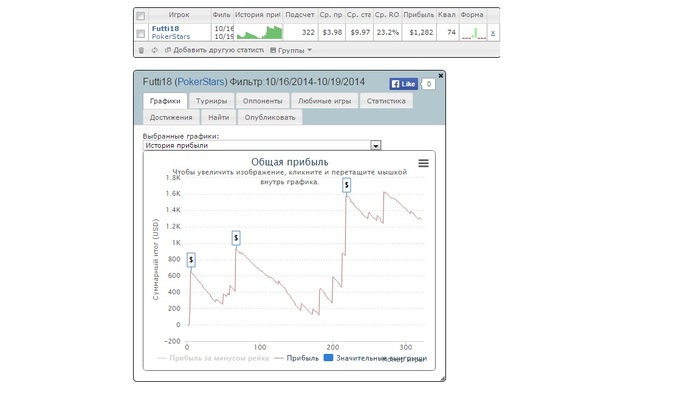Click the $9.97 average stake cell
This screenshot has height=394, width=700.
[x=359, y=33]
